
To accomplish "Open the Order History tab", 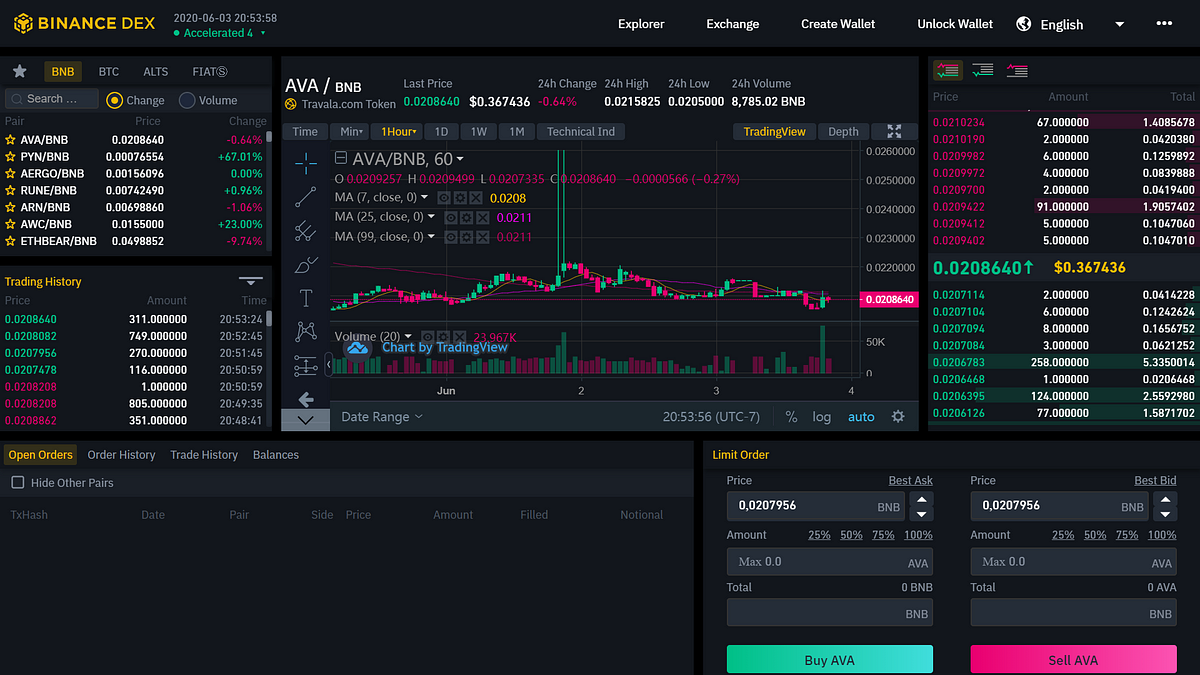I will tap(121, 455).
